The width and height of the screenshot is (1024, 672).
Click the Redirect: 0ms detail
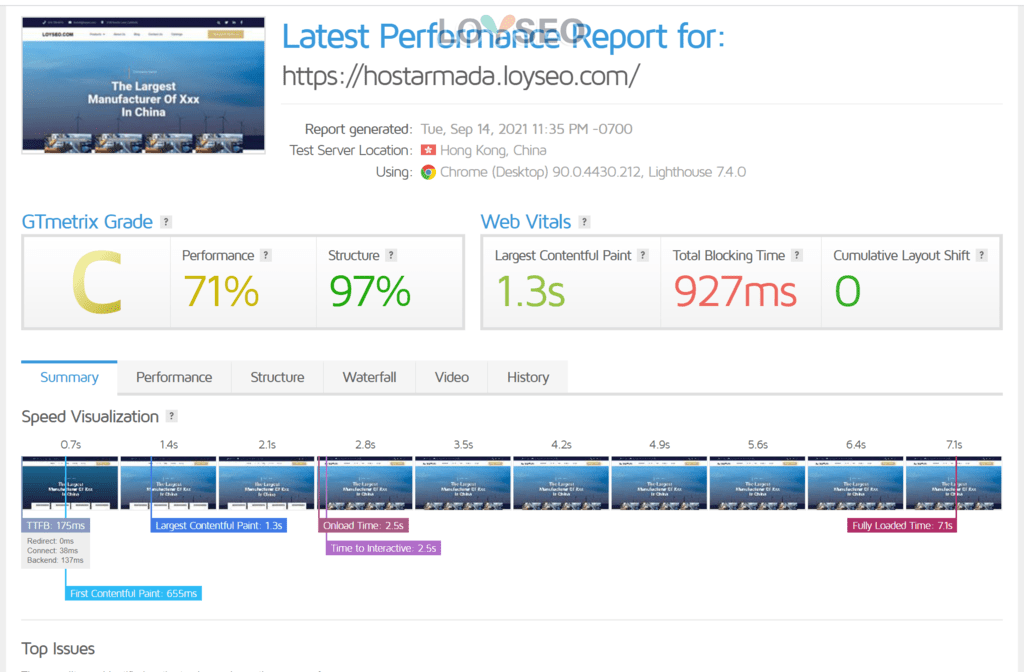pyautogui.click(x=50, y=541)
